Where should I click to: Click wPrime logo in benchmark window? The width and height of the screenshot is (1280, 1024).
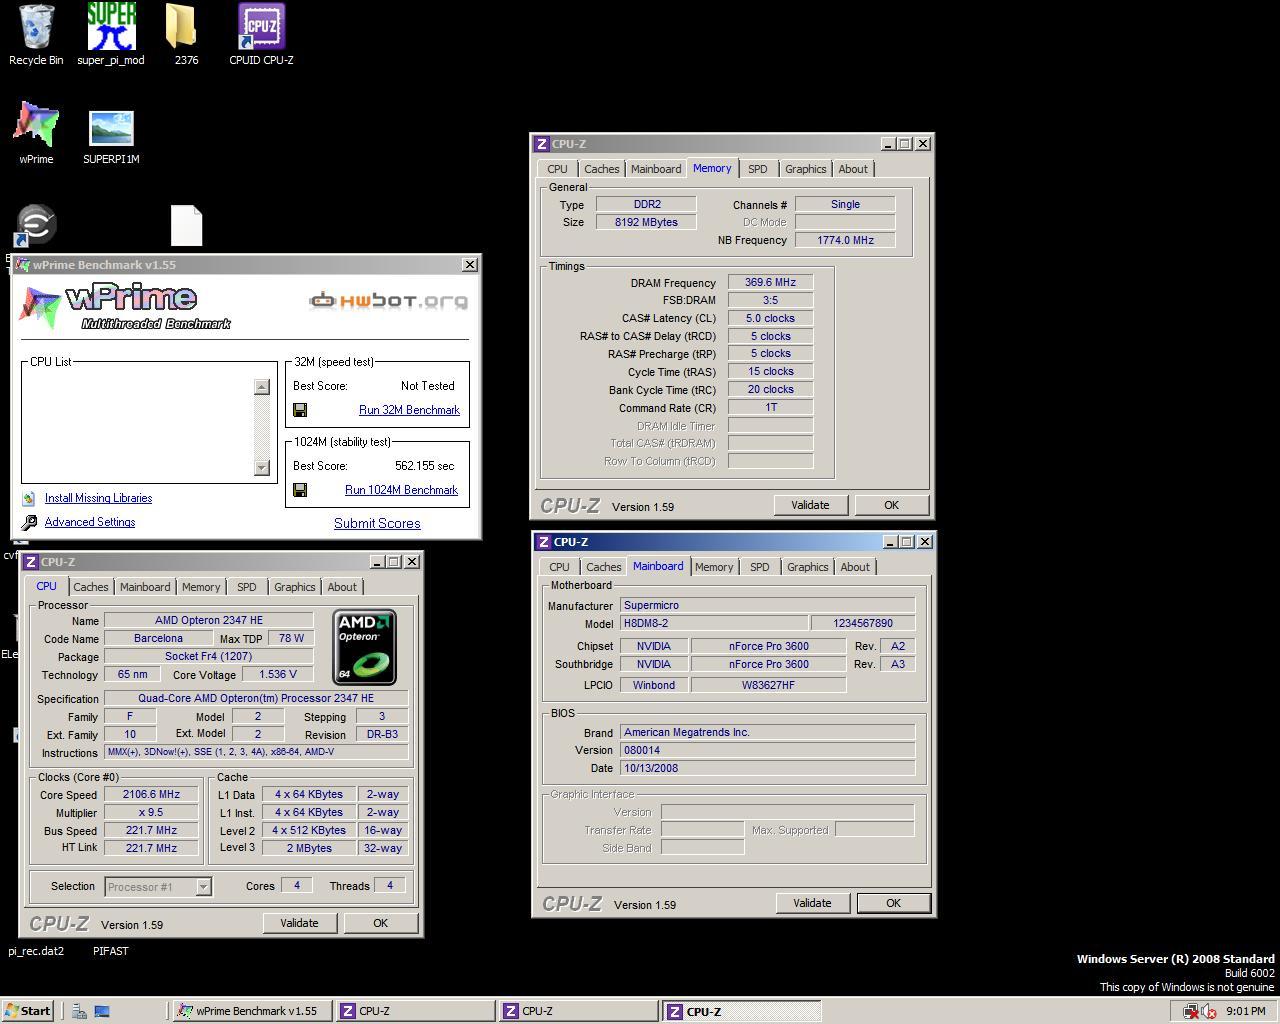click(x=126, y=307)
